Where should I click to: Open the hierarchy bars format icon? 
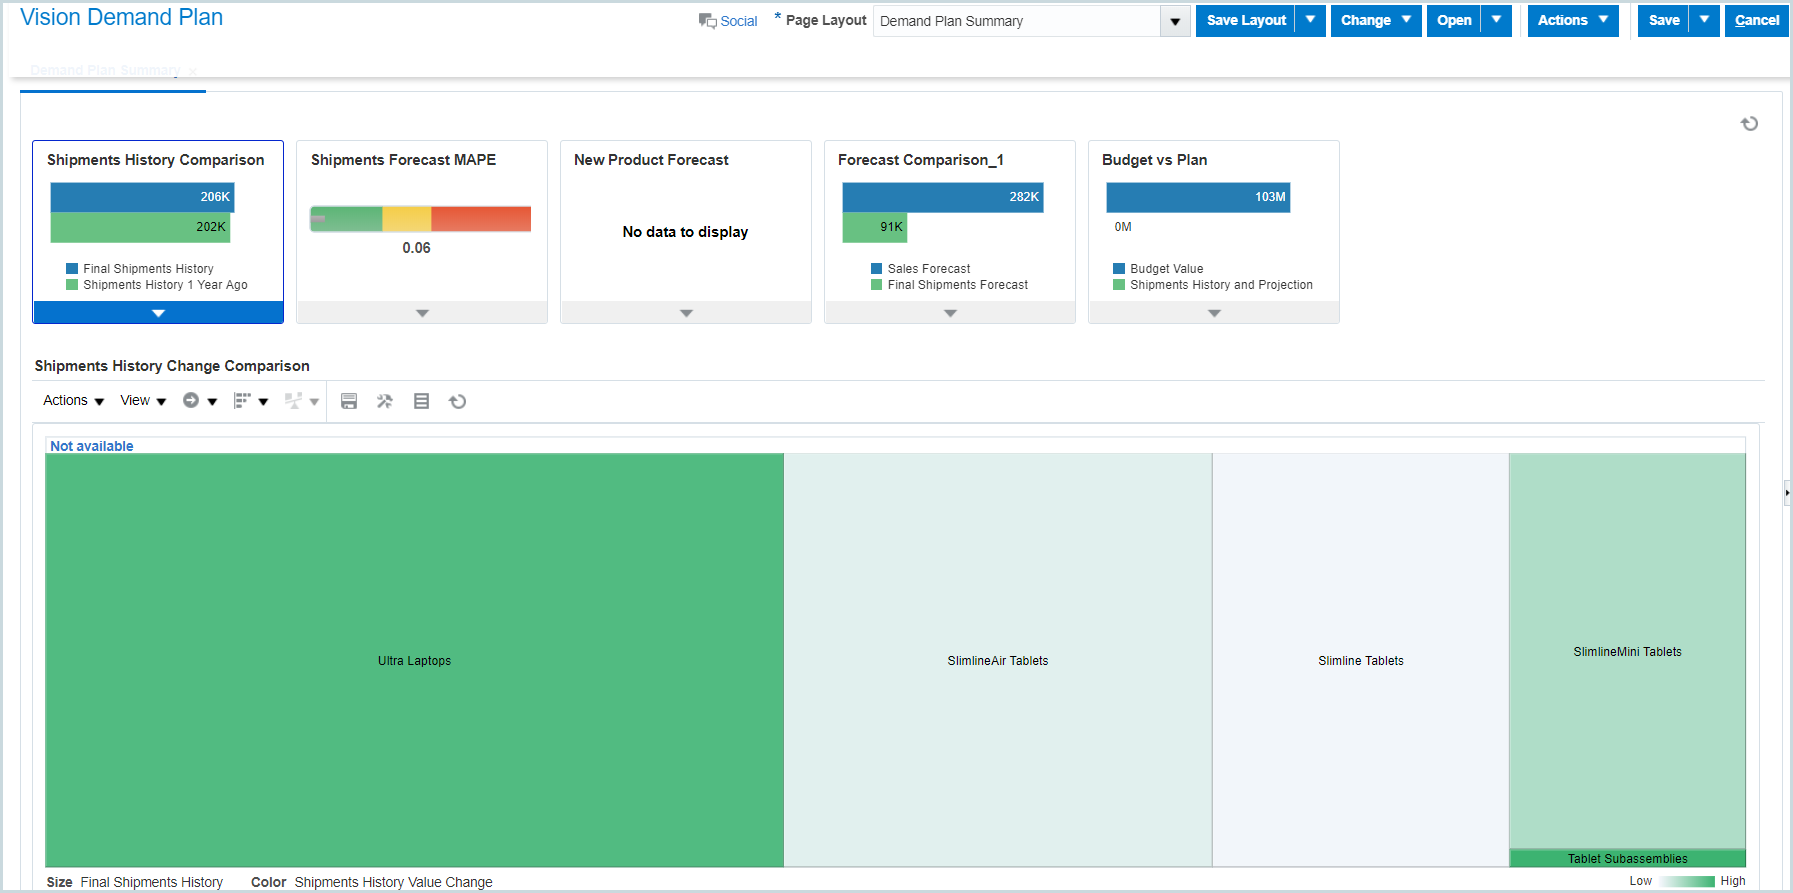(242, 400)
